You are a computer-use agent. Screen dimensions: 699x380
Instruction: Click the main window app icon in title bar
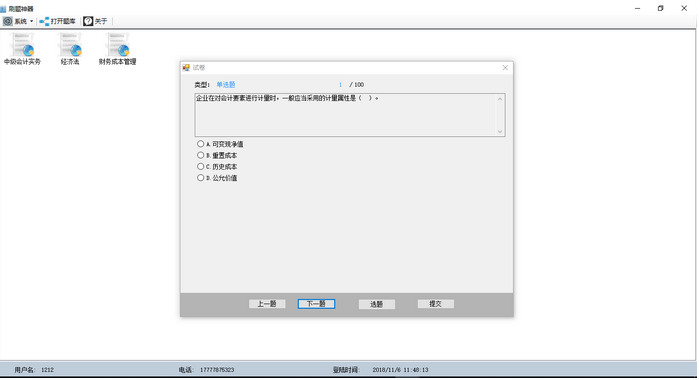[3, 9]
